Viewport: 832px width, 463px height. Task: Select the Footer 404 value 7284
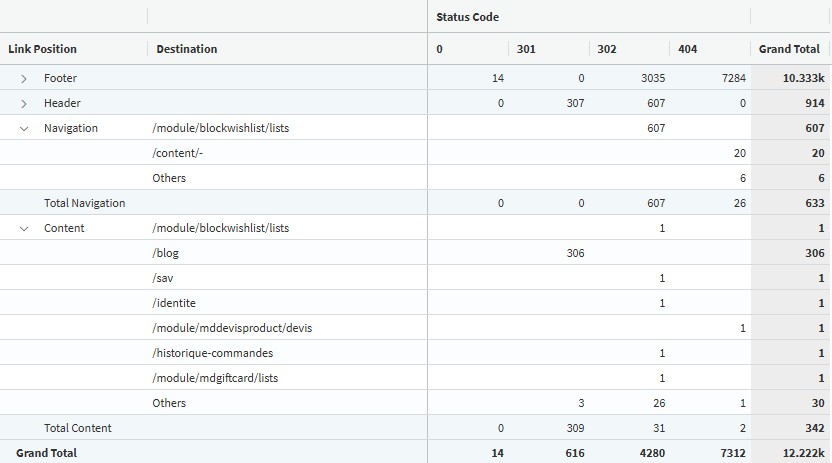[734, 78]
